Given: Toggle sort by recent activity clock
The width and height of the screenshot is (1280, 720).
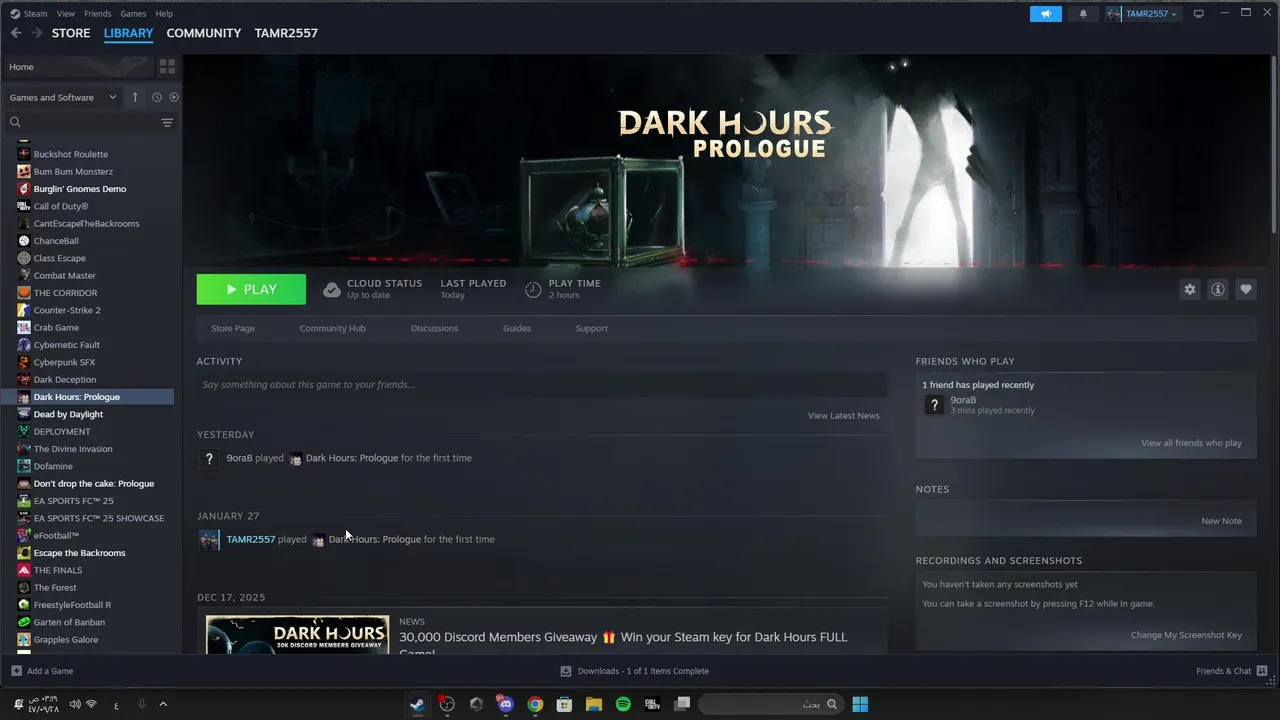Looking at the screenshot, I should [x=157, y=97].
